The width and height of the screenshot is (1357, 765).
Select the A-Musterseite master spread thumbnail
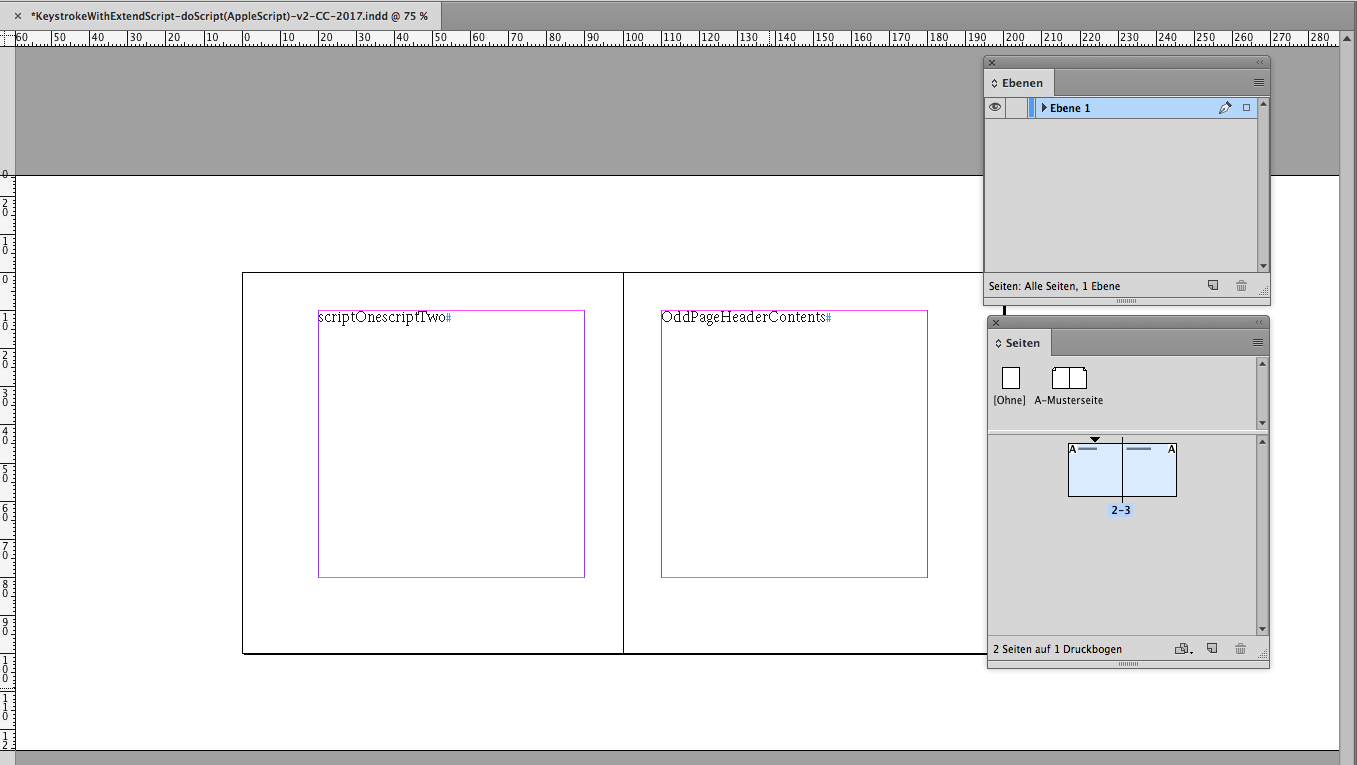(1069, 378)
